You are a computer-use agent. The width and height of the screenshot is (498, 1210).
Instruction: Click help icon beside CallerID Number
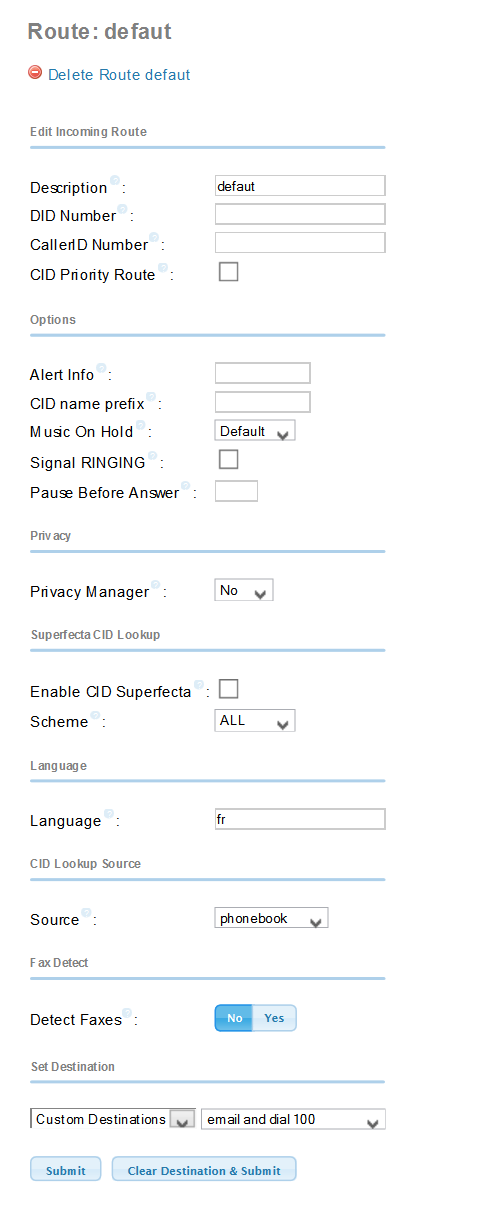(x=154, y=238)
